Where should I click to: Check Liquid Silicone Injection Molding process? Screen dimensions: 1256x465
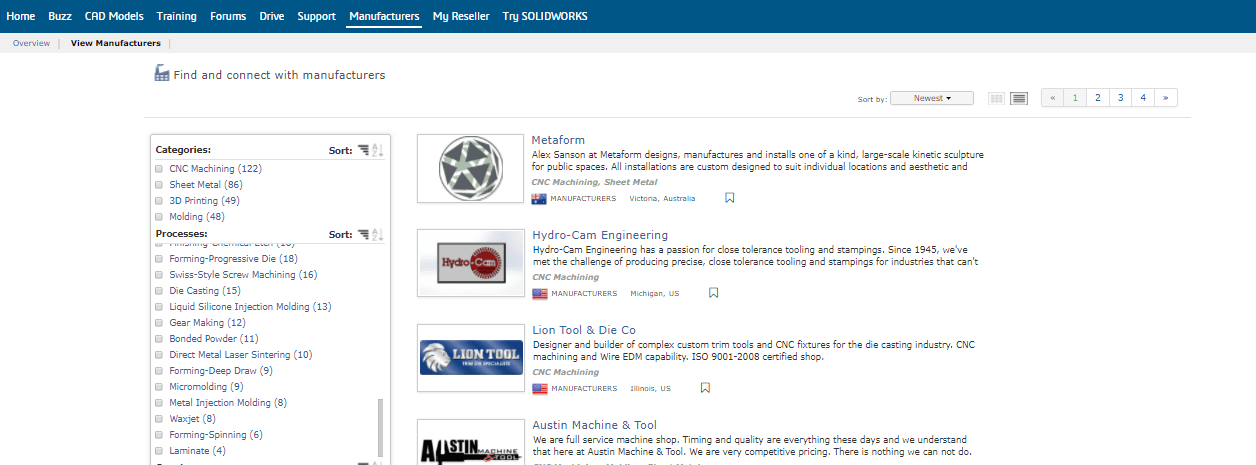click(x=159, y=307)
